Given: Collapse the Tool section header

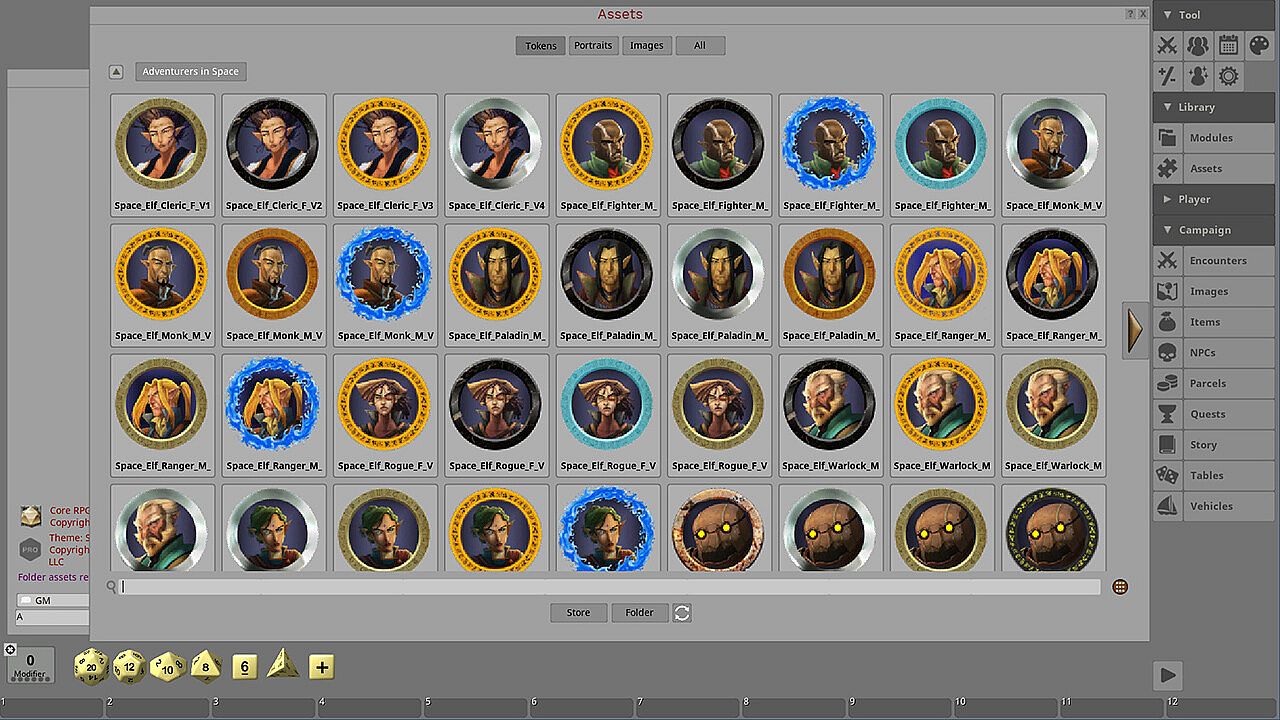Looking at the screenshot, I should [1216, 15].
